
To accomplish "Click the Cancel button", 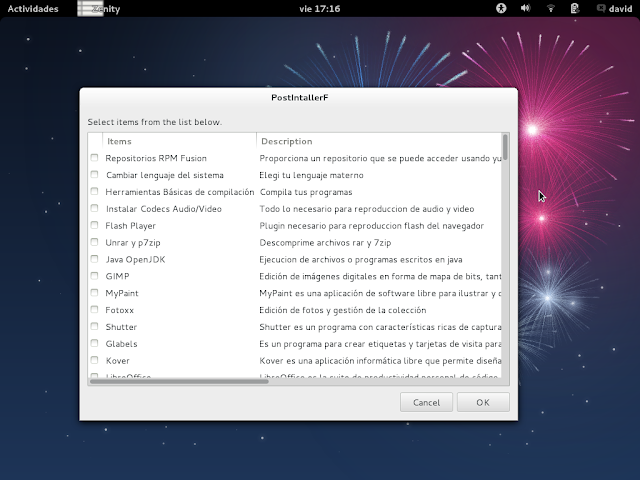I will pos(426,402).
